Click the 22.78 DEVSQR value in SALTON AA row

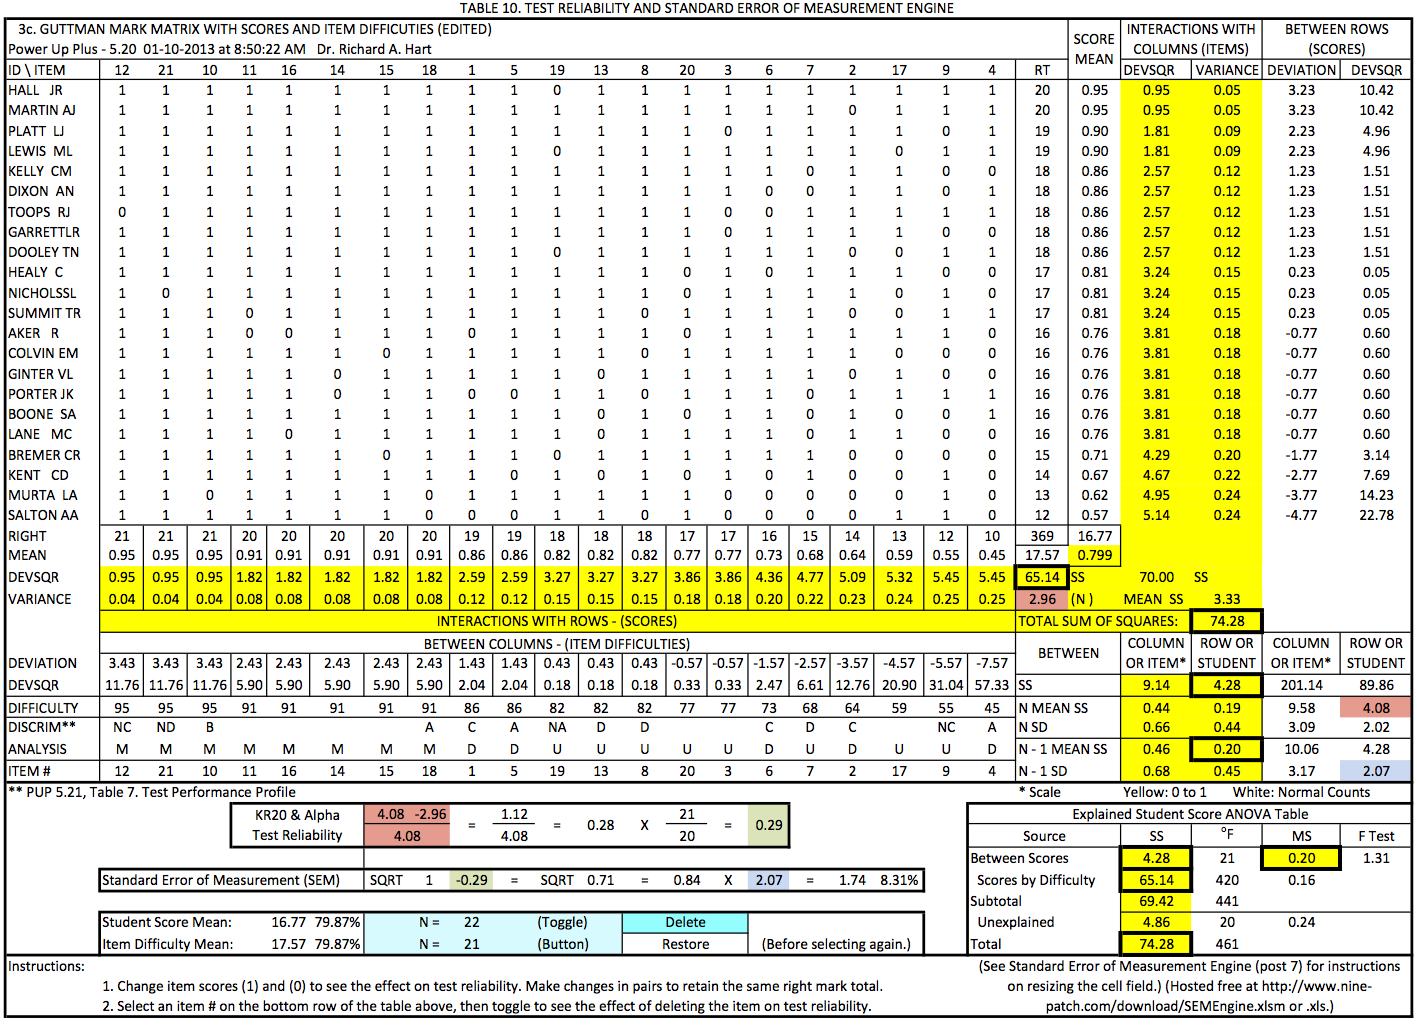[x=1375, y=515]
